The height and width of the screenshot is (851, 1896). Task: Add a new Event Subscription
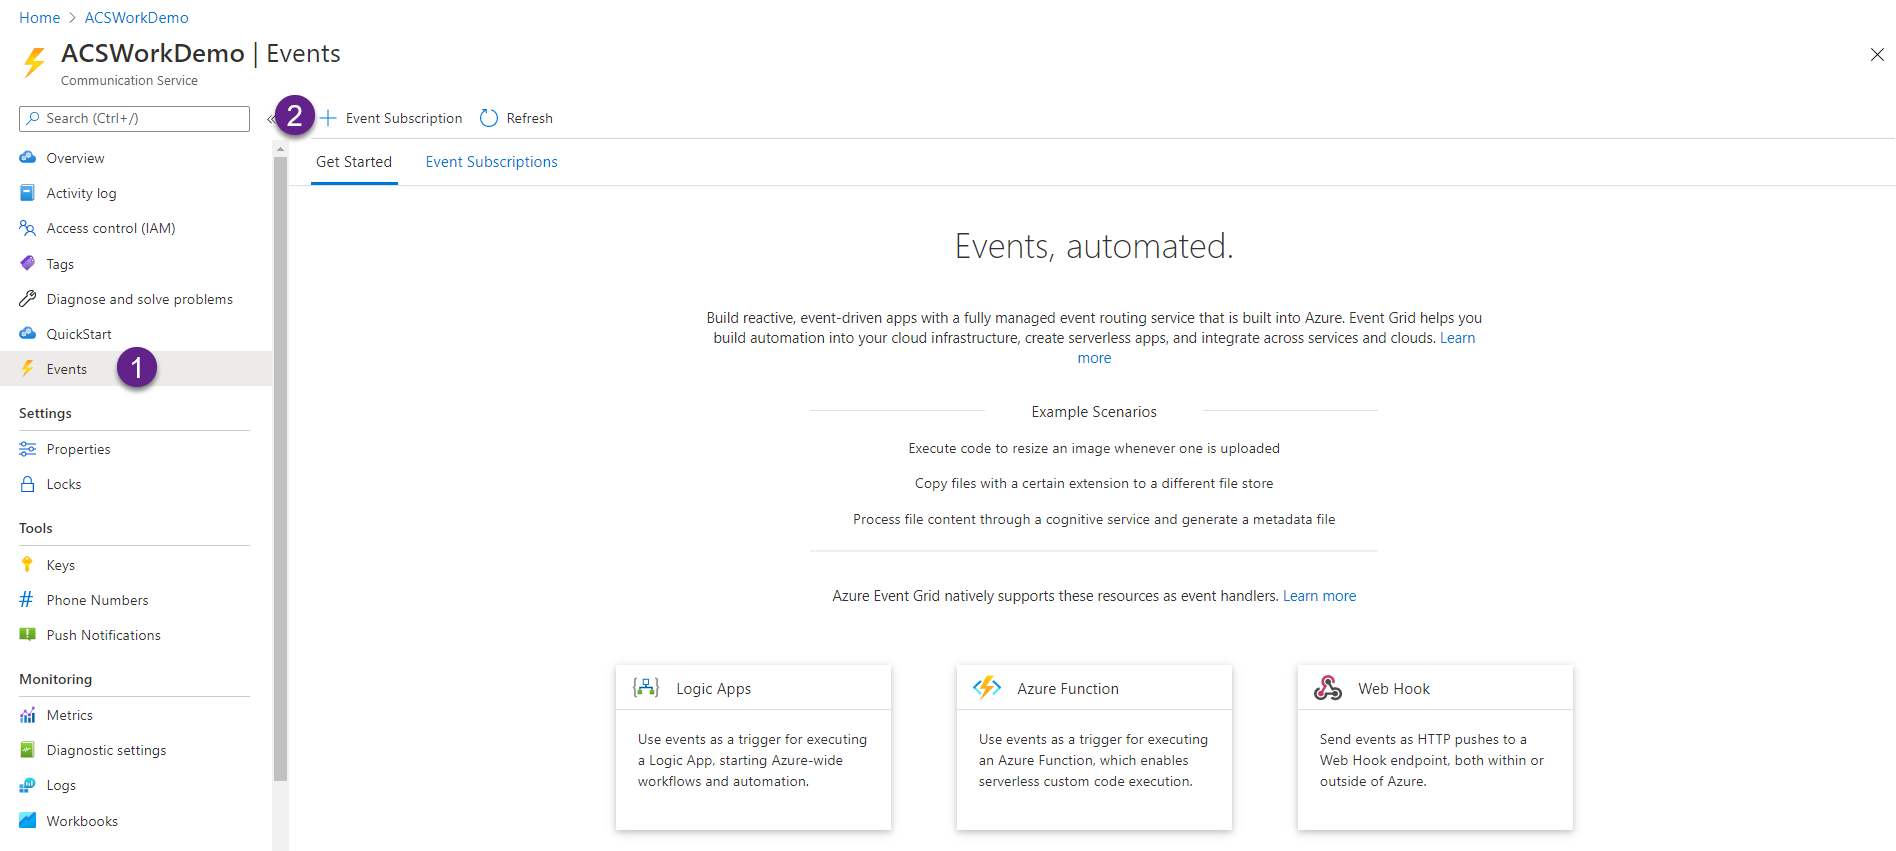(392, 118)
